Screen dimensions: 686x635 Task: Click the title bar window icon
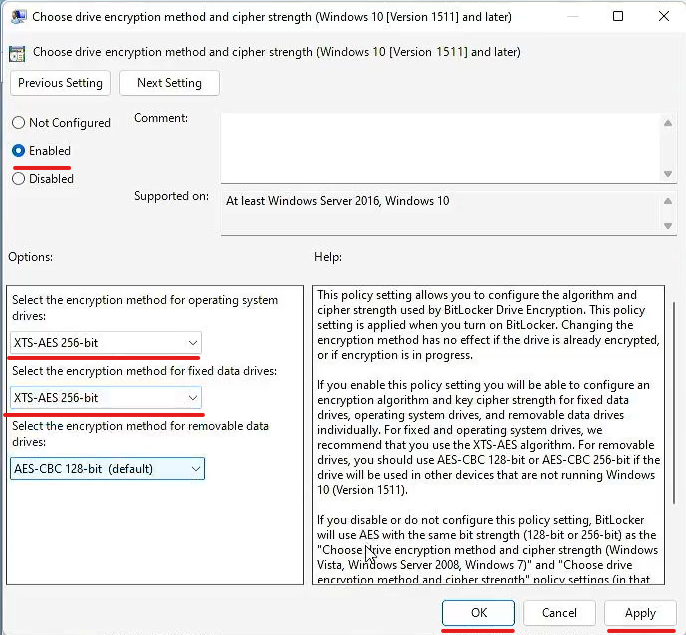[x=18, y=17]
